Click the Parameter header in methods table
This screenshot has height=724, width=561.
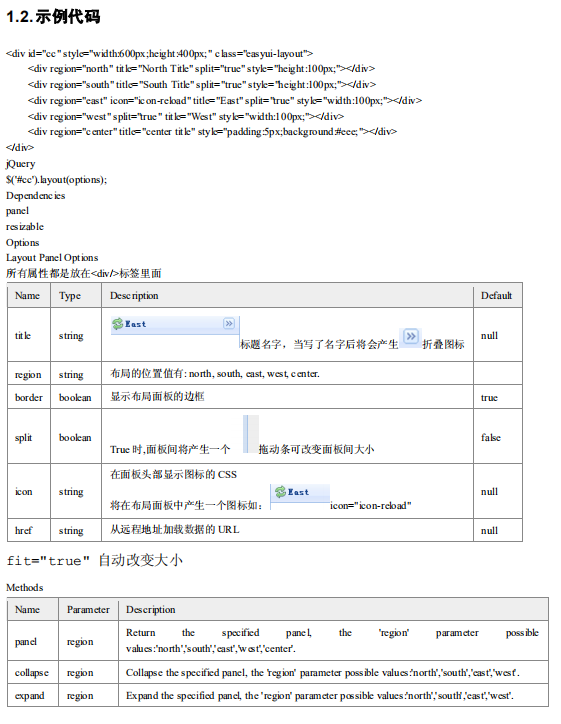(x=88, y=609)
